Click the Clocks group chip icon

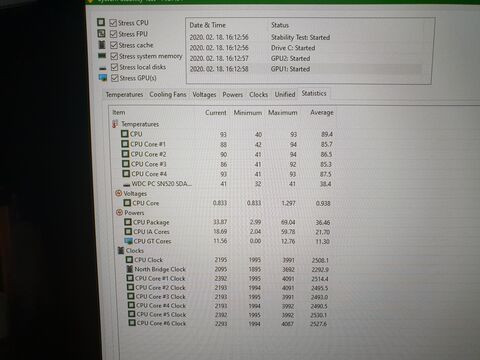(121, 250)
